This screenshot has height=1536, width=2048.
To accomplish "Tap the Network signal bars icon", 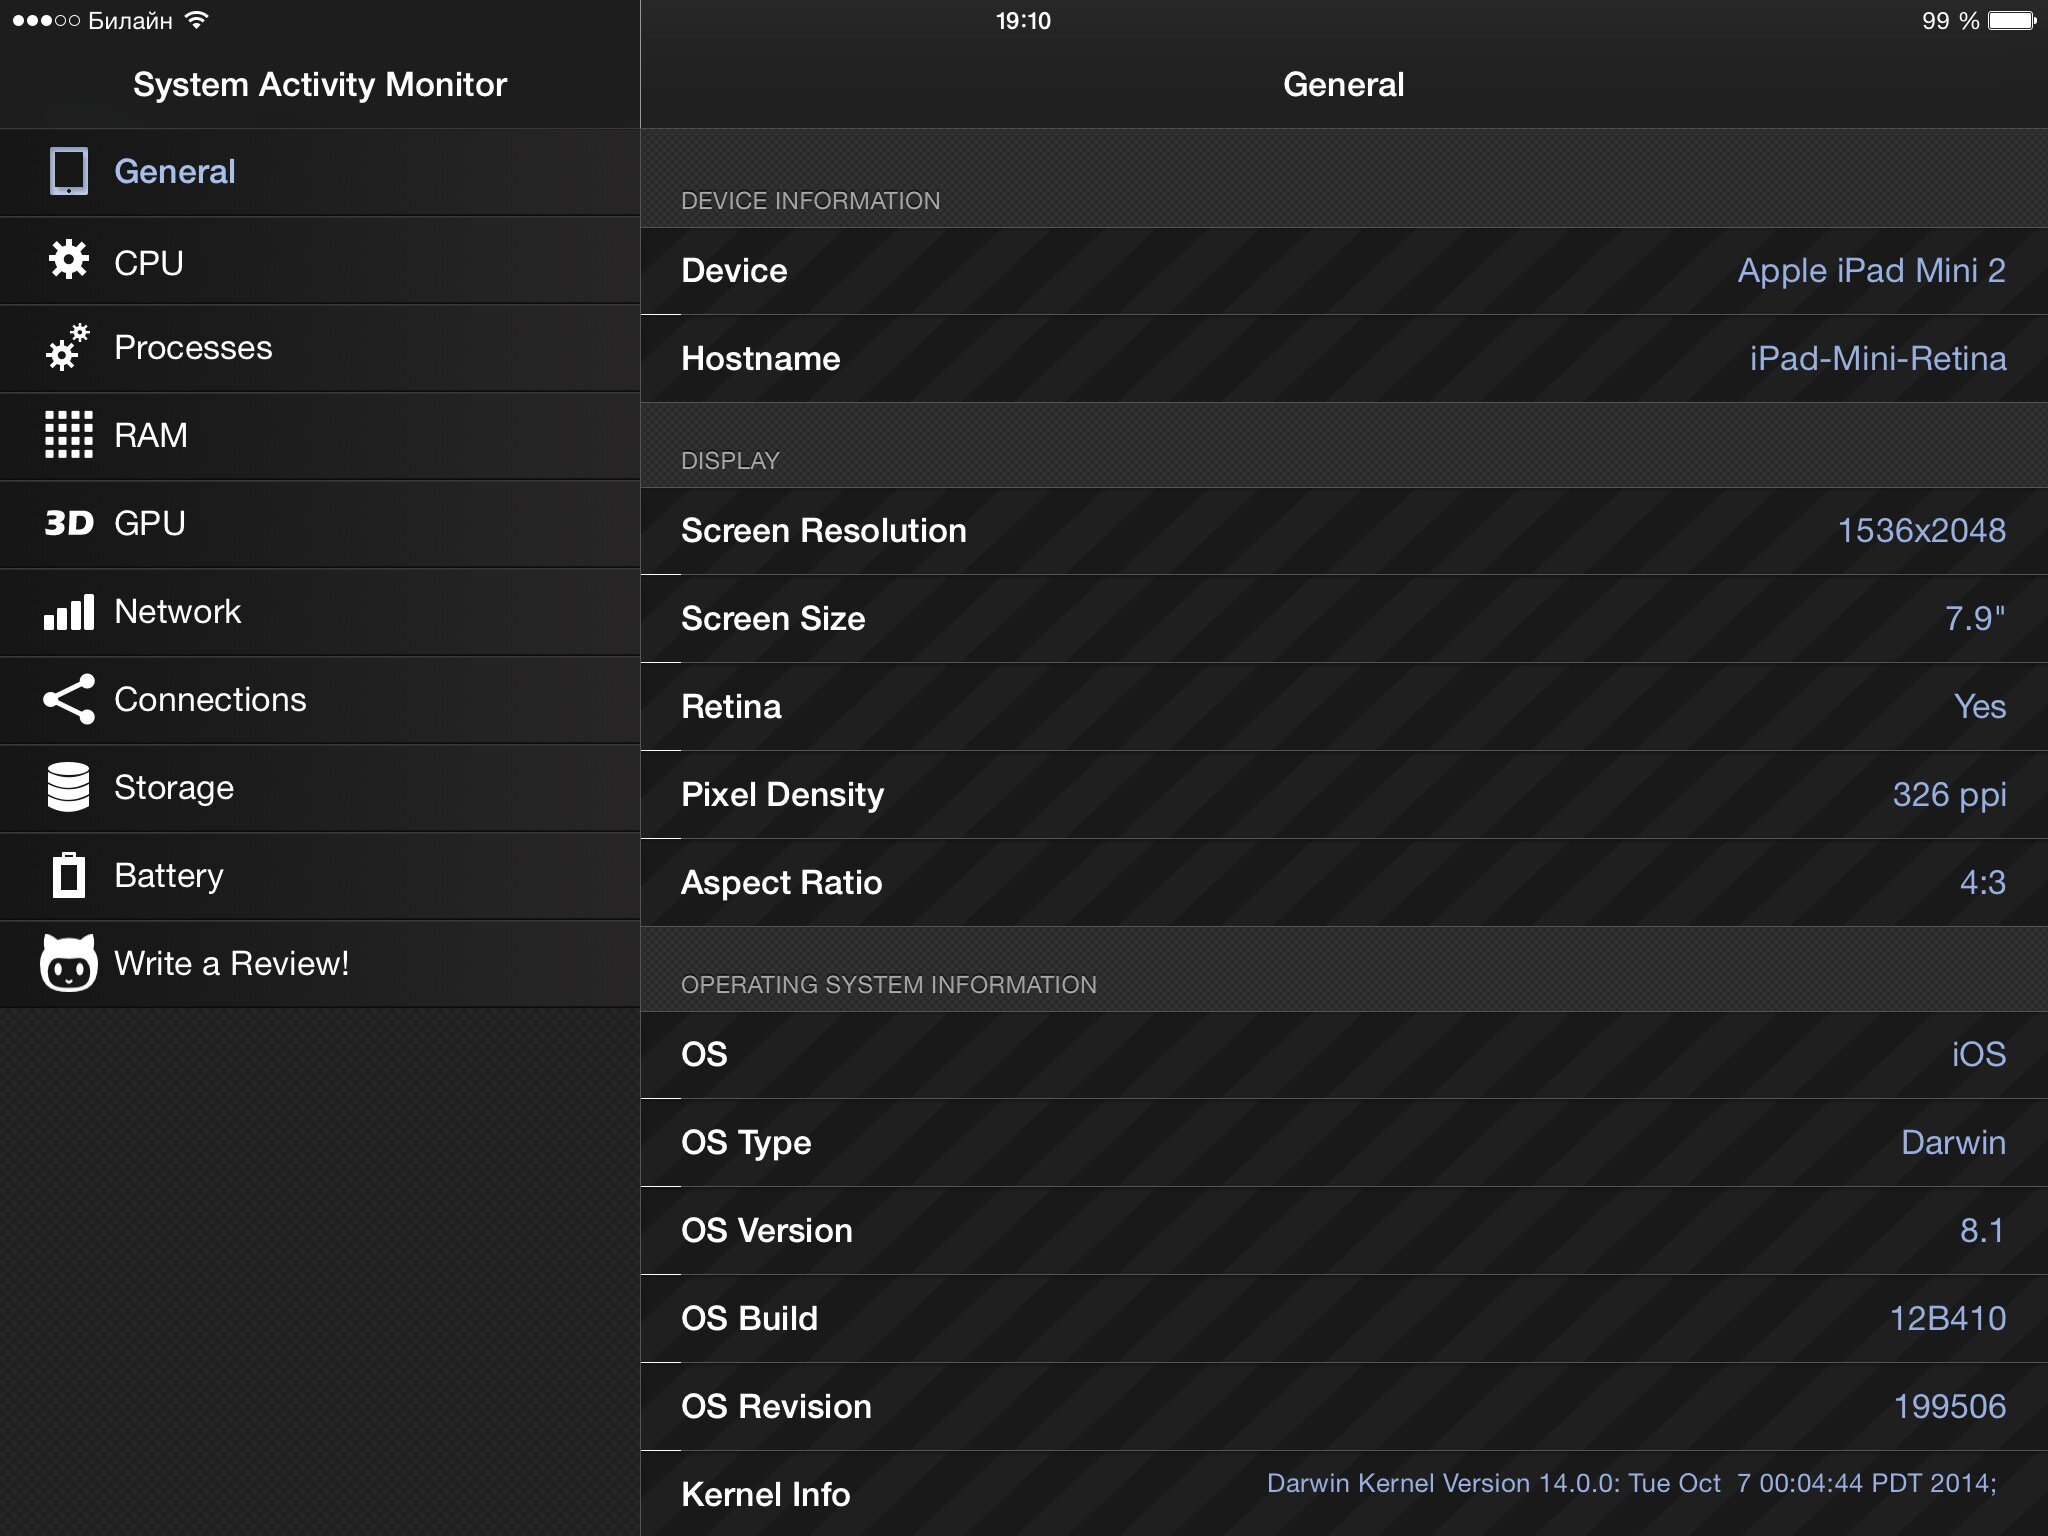I will click(69, 611).
